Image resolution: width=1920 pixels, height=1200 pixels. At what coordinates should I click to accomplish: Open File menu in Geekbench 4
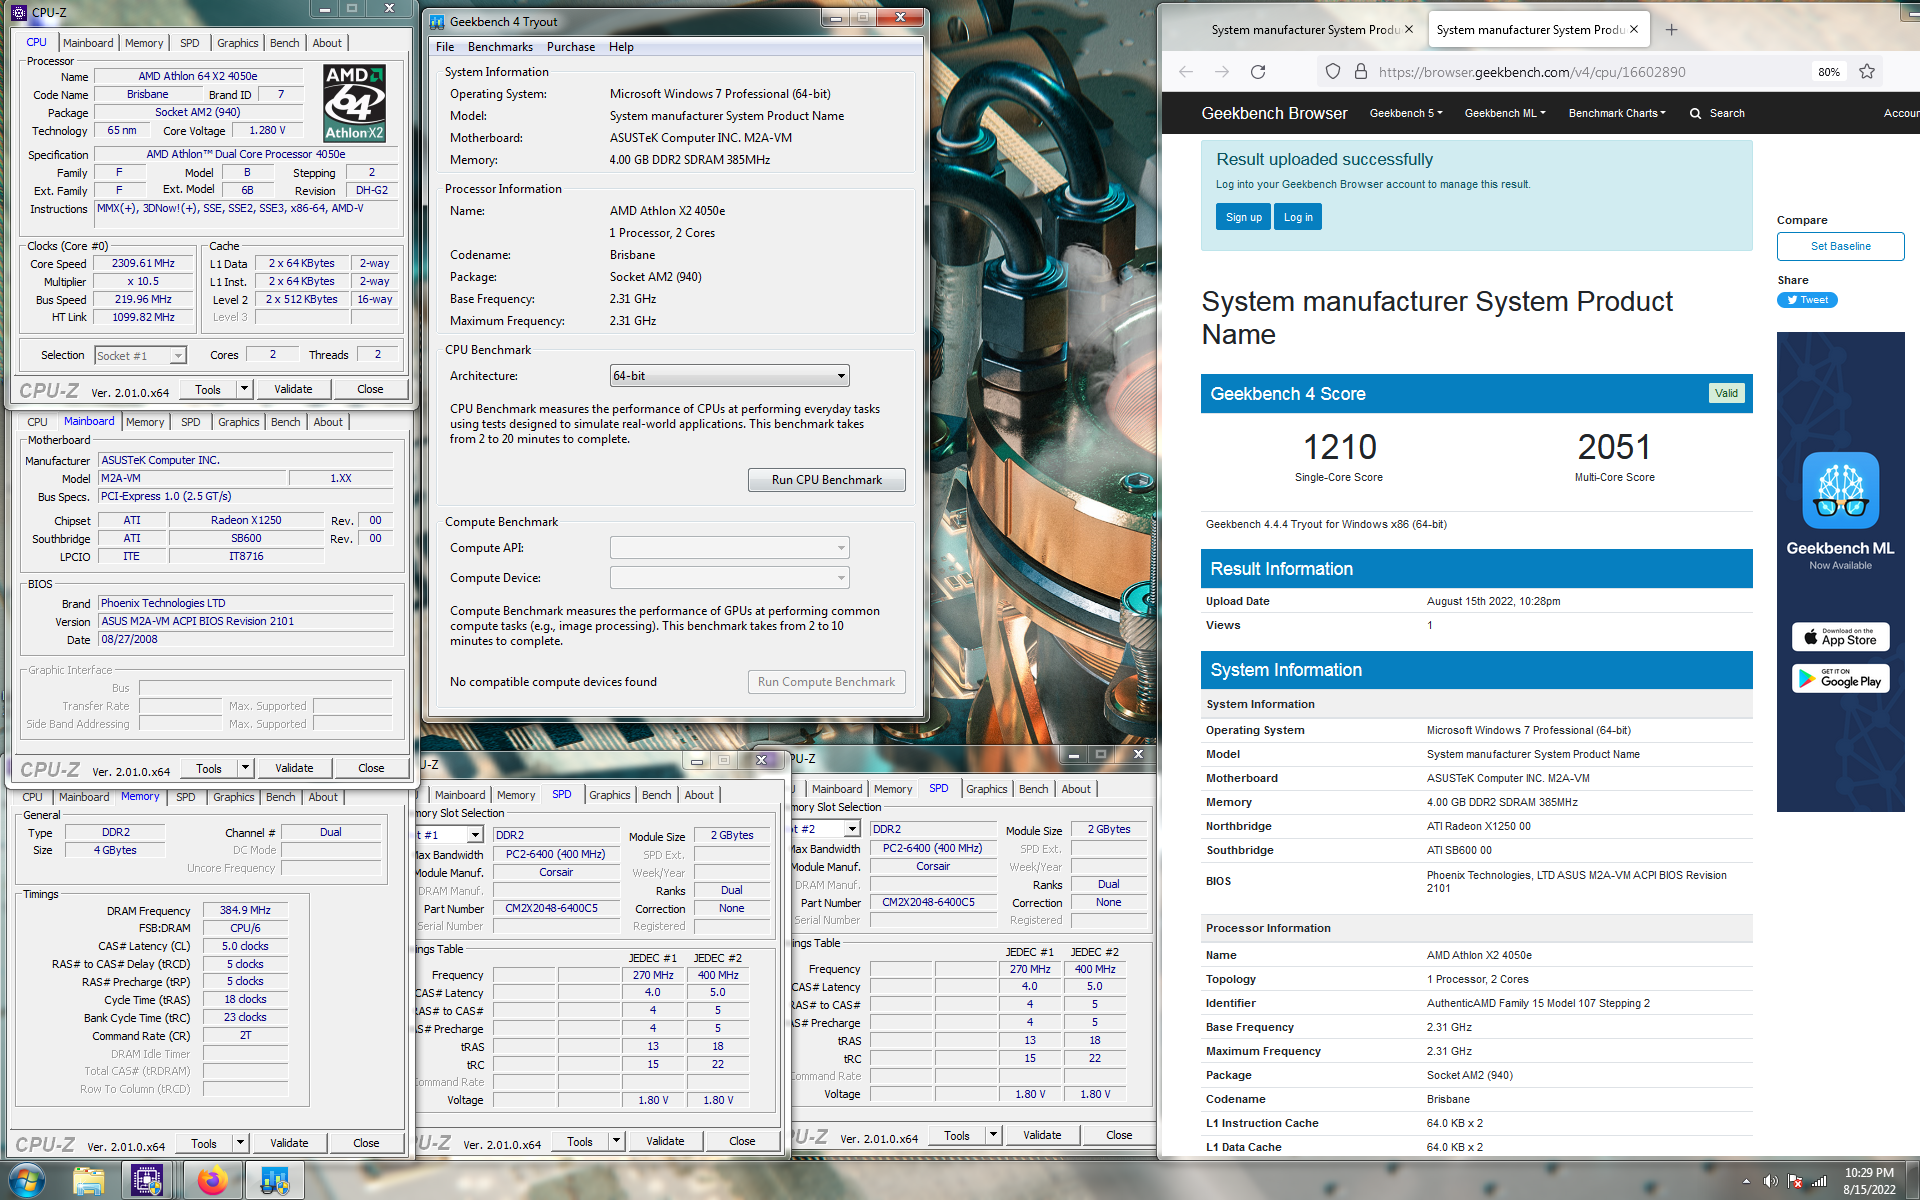click(445, 47)
